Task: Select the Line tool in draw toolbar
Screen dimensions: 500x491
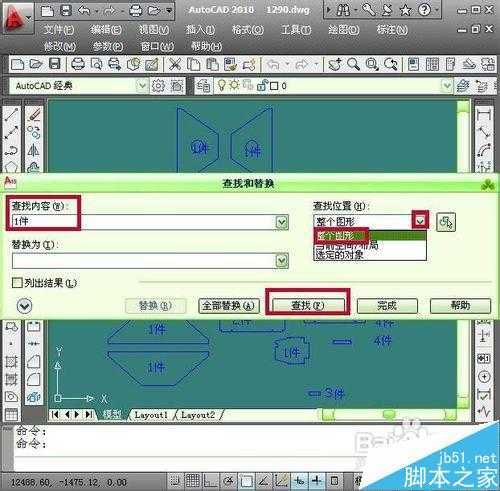Action: pos(11,114)
